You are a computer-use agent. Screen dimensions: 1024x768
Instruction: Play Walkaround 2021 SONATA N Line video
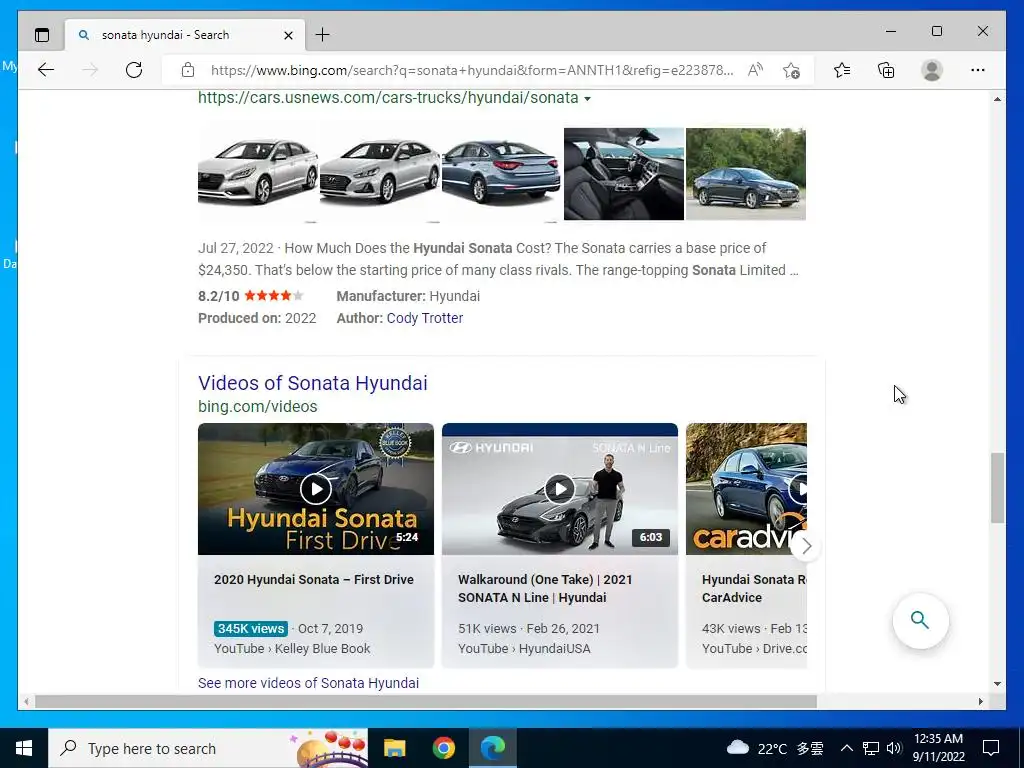560,489
